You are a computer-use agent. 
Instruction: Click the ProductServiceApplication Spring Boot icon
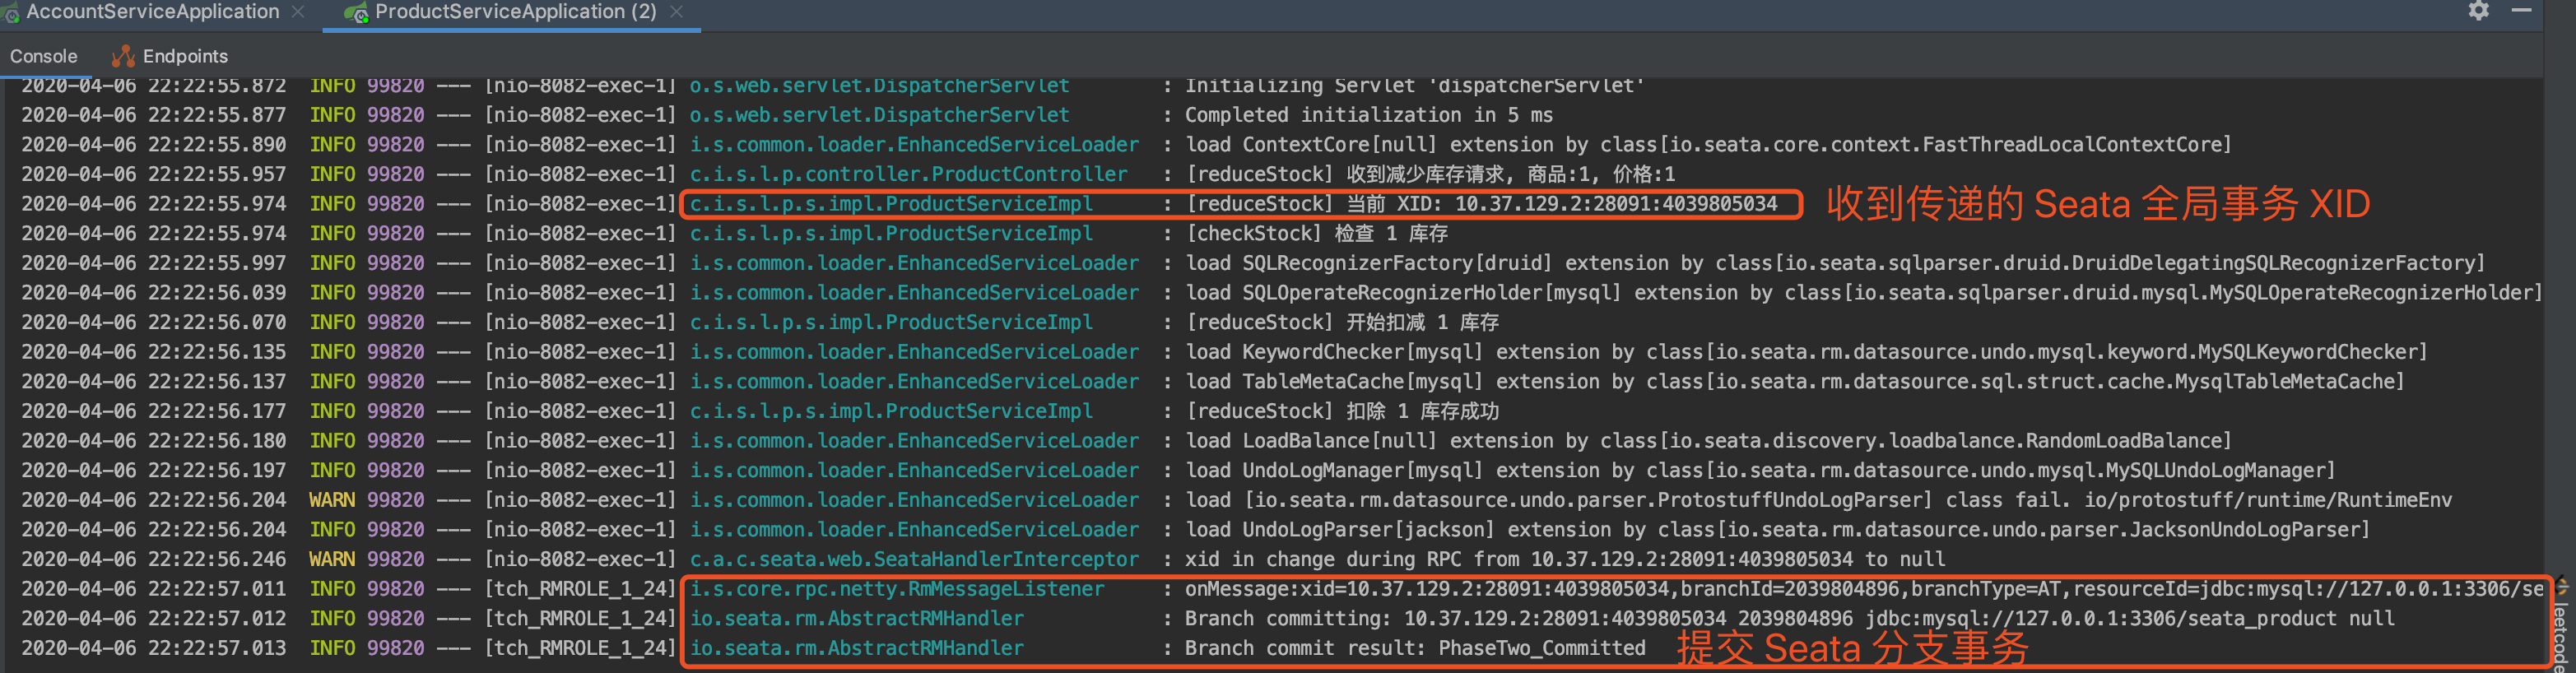355,12
